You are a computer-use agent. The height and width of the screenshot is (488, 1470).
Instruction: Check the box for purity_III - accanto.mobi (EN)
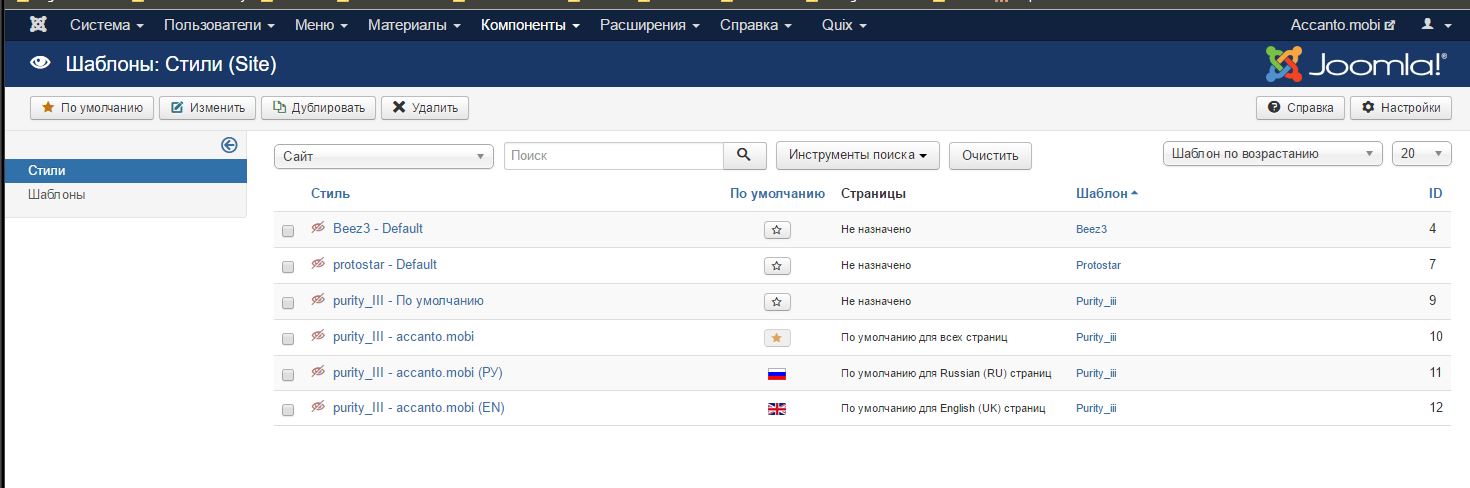[x=288, y=410]
